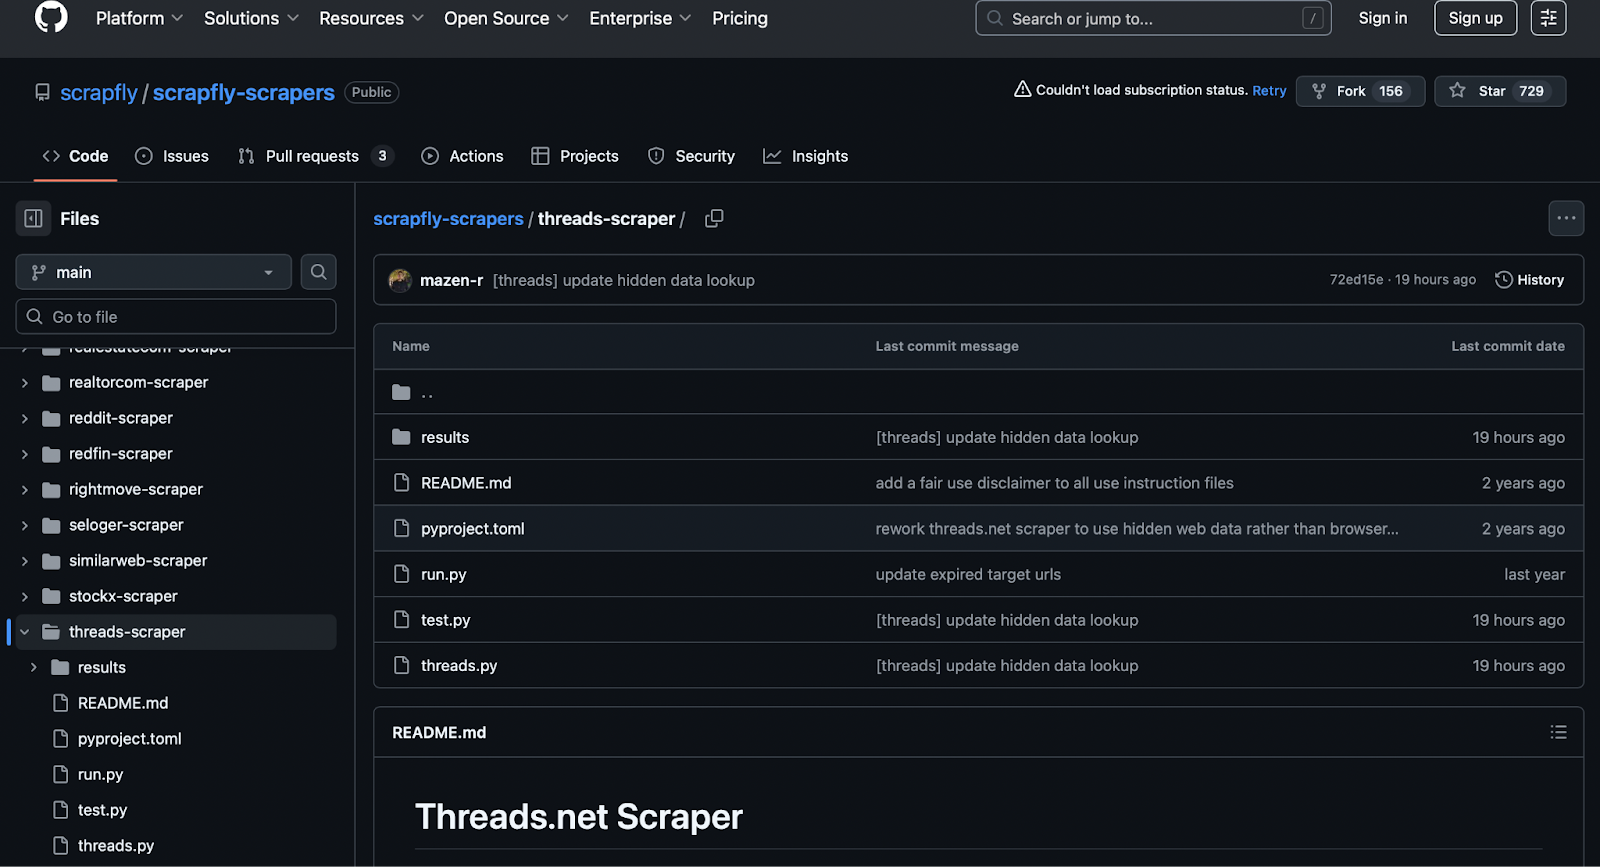Copy the threads-scraper path icon
The width and height of the screenshot is (1600, 867).
(714, 218)
